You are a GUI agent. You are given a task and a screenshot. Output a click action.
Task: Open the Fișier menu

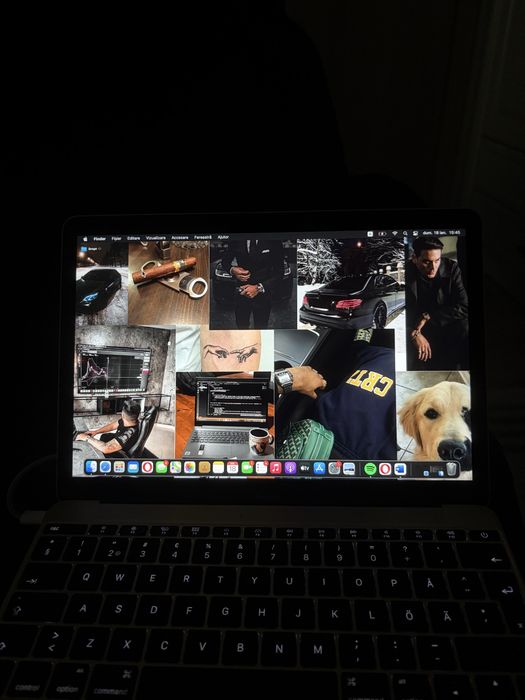(116, 238)
